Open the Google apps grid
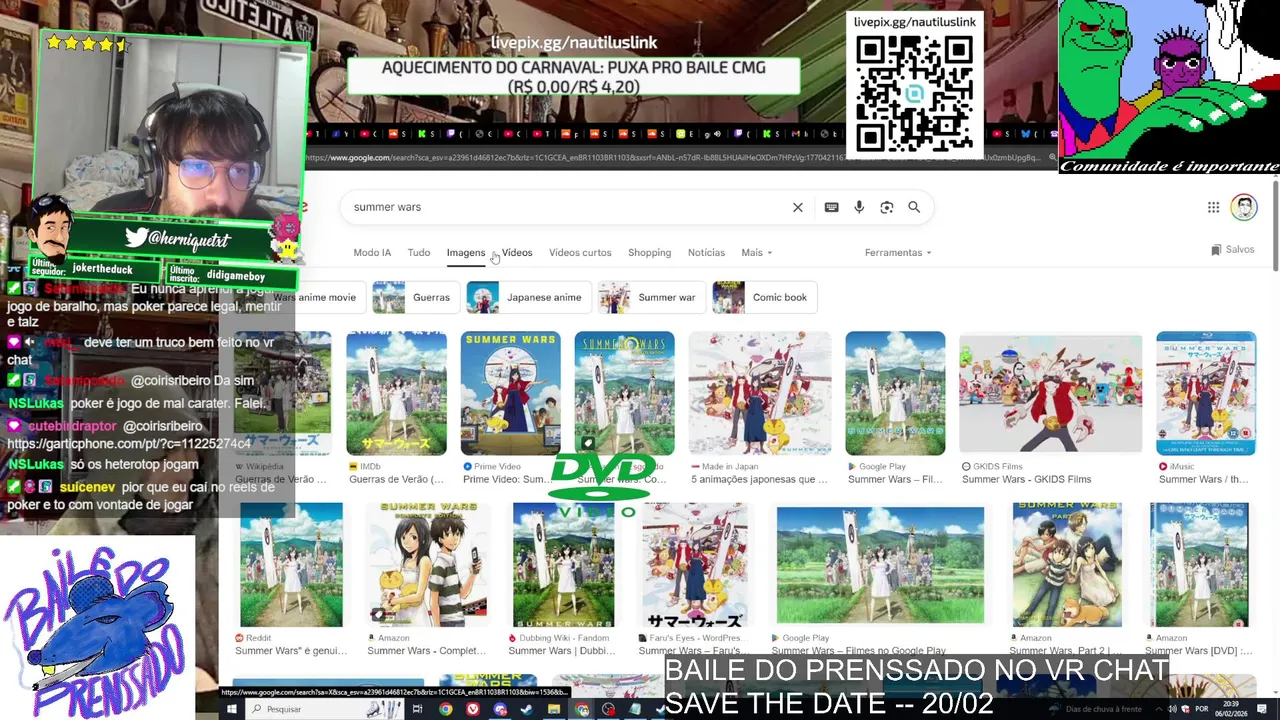 click(x=1213, y=207)
